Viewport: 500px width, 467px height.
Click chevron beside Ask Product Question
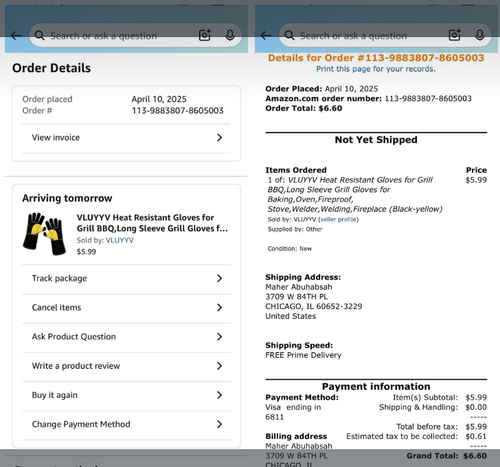click(219, 337)
